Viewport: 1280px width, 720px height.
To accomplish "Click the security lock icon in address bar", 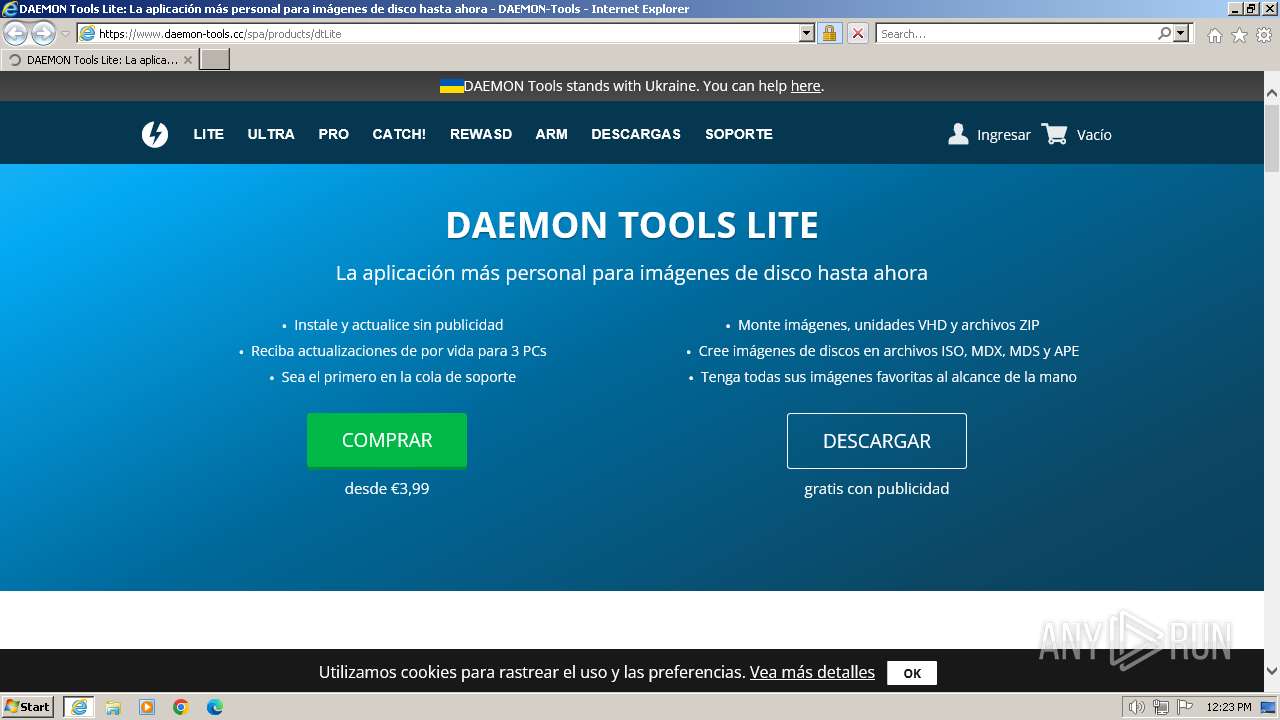I will [x=829, y=33].
